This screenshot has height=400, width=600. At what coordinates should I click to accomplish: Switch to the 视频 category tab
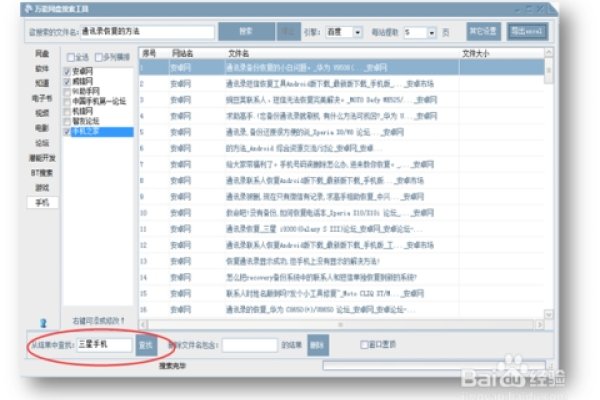[x=42, y=113]
